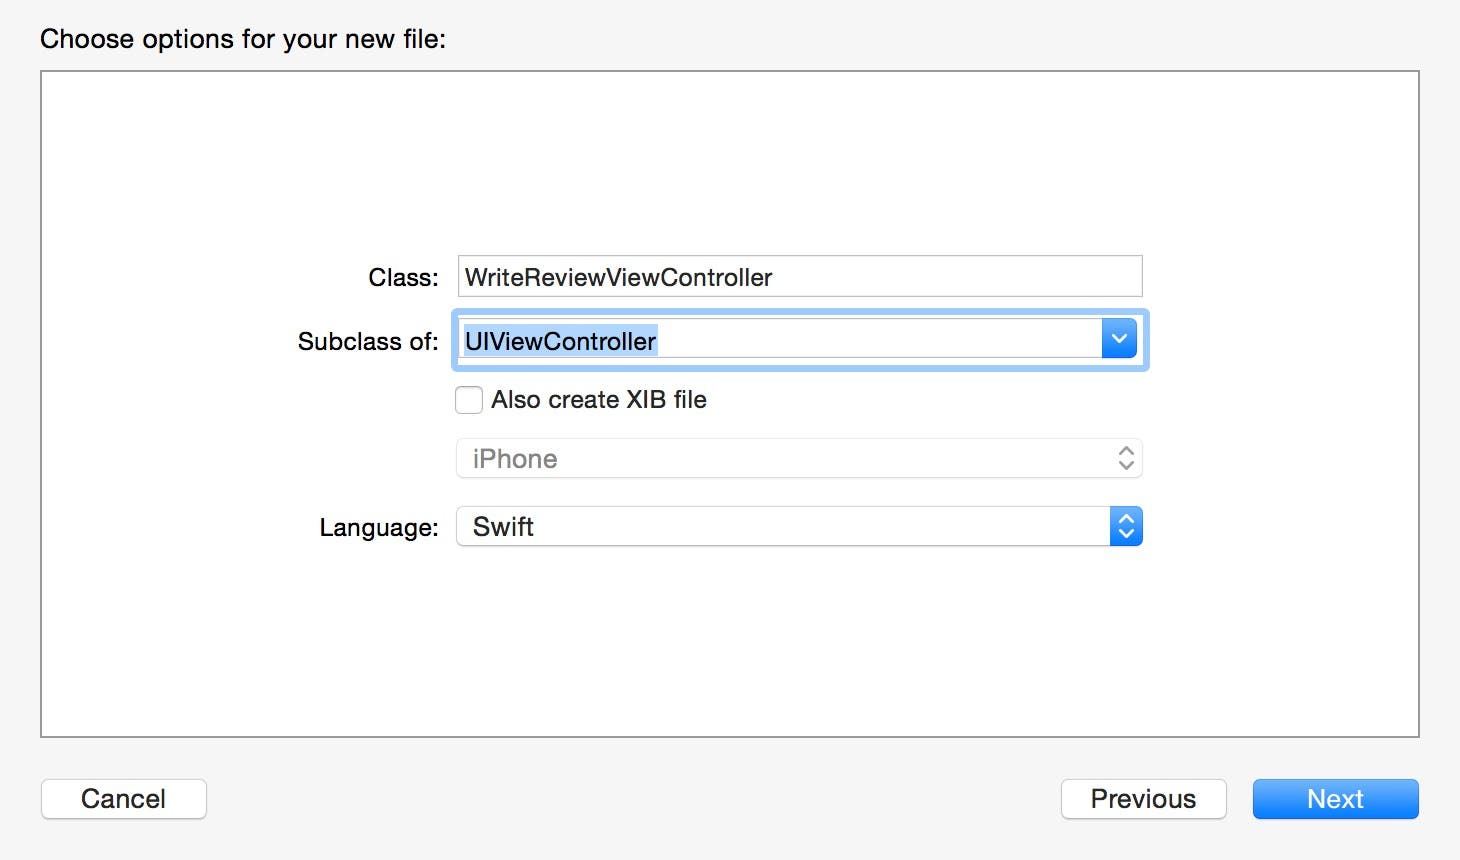
Task: Open the Subclass of combo box arrow
Action: pos(1119,339)
